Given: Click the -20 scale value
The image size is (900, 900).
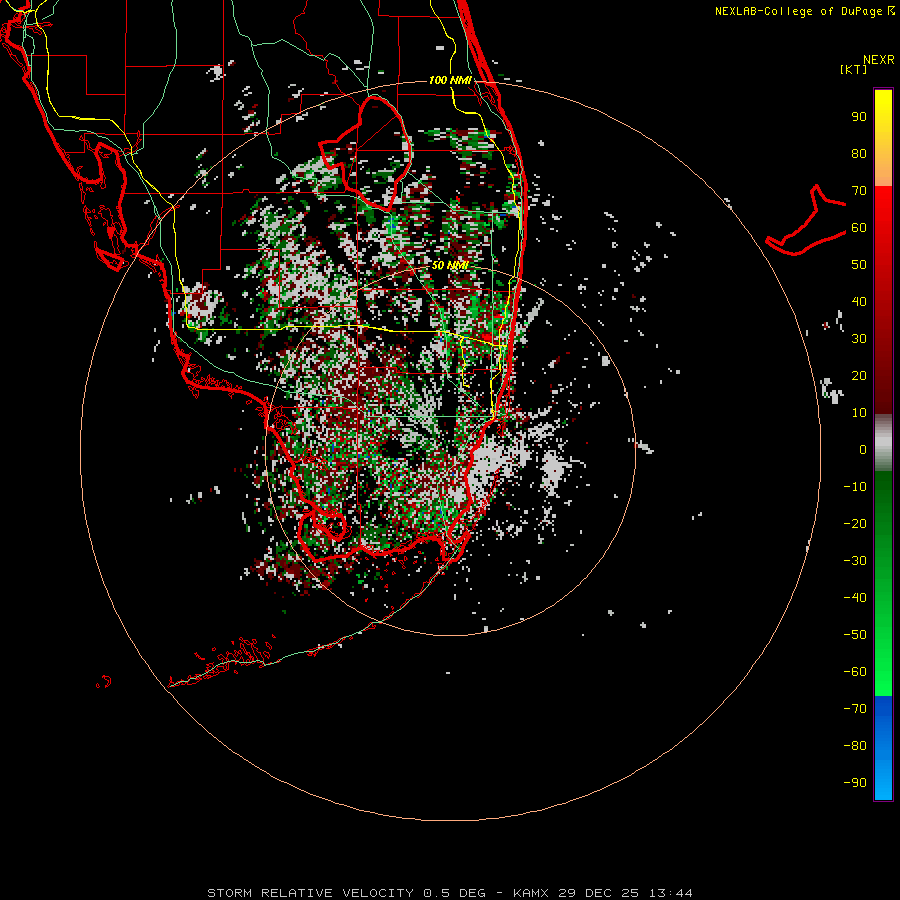Looking at the screenshot, I should (855, 524).
